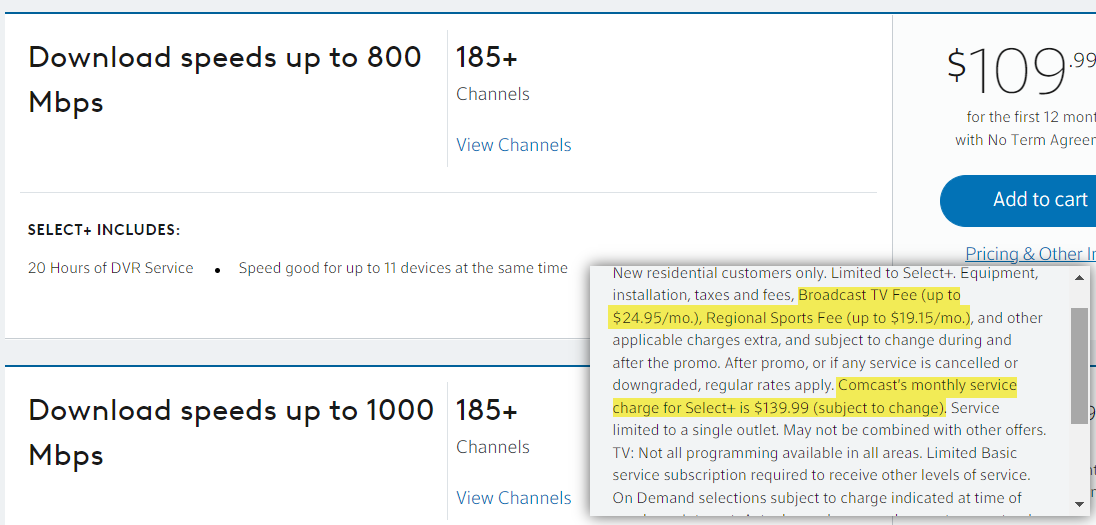Image resolution: width=1096 pixels, height=525 pixels.
Task: Click the highlighted 'Comcast's monthly service' text
Action: click(x=927, y=385)
